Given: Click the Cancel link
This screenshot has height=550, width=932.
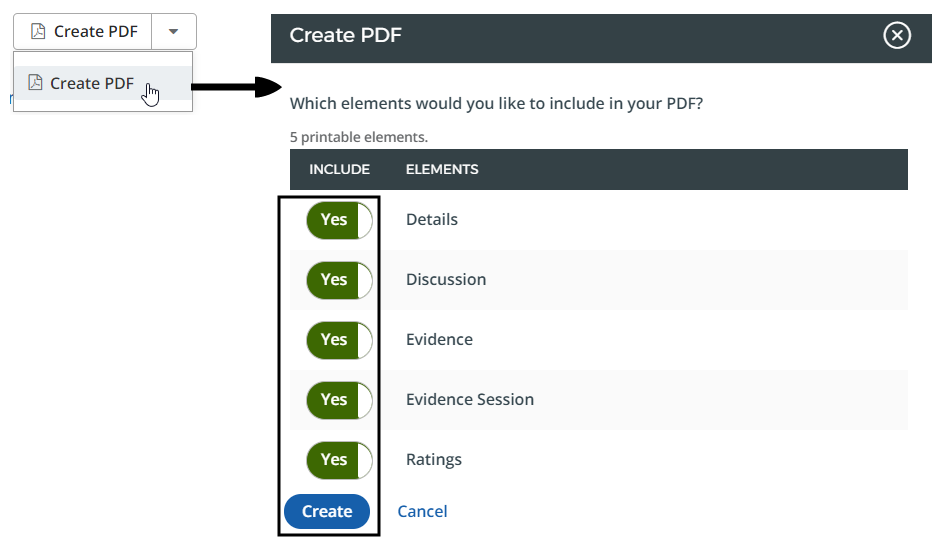Looking at the screenshot, I should pyautogui.click(x=422, y=512).
